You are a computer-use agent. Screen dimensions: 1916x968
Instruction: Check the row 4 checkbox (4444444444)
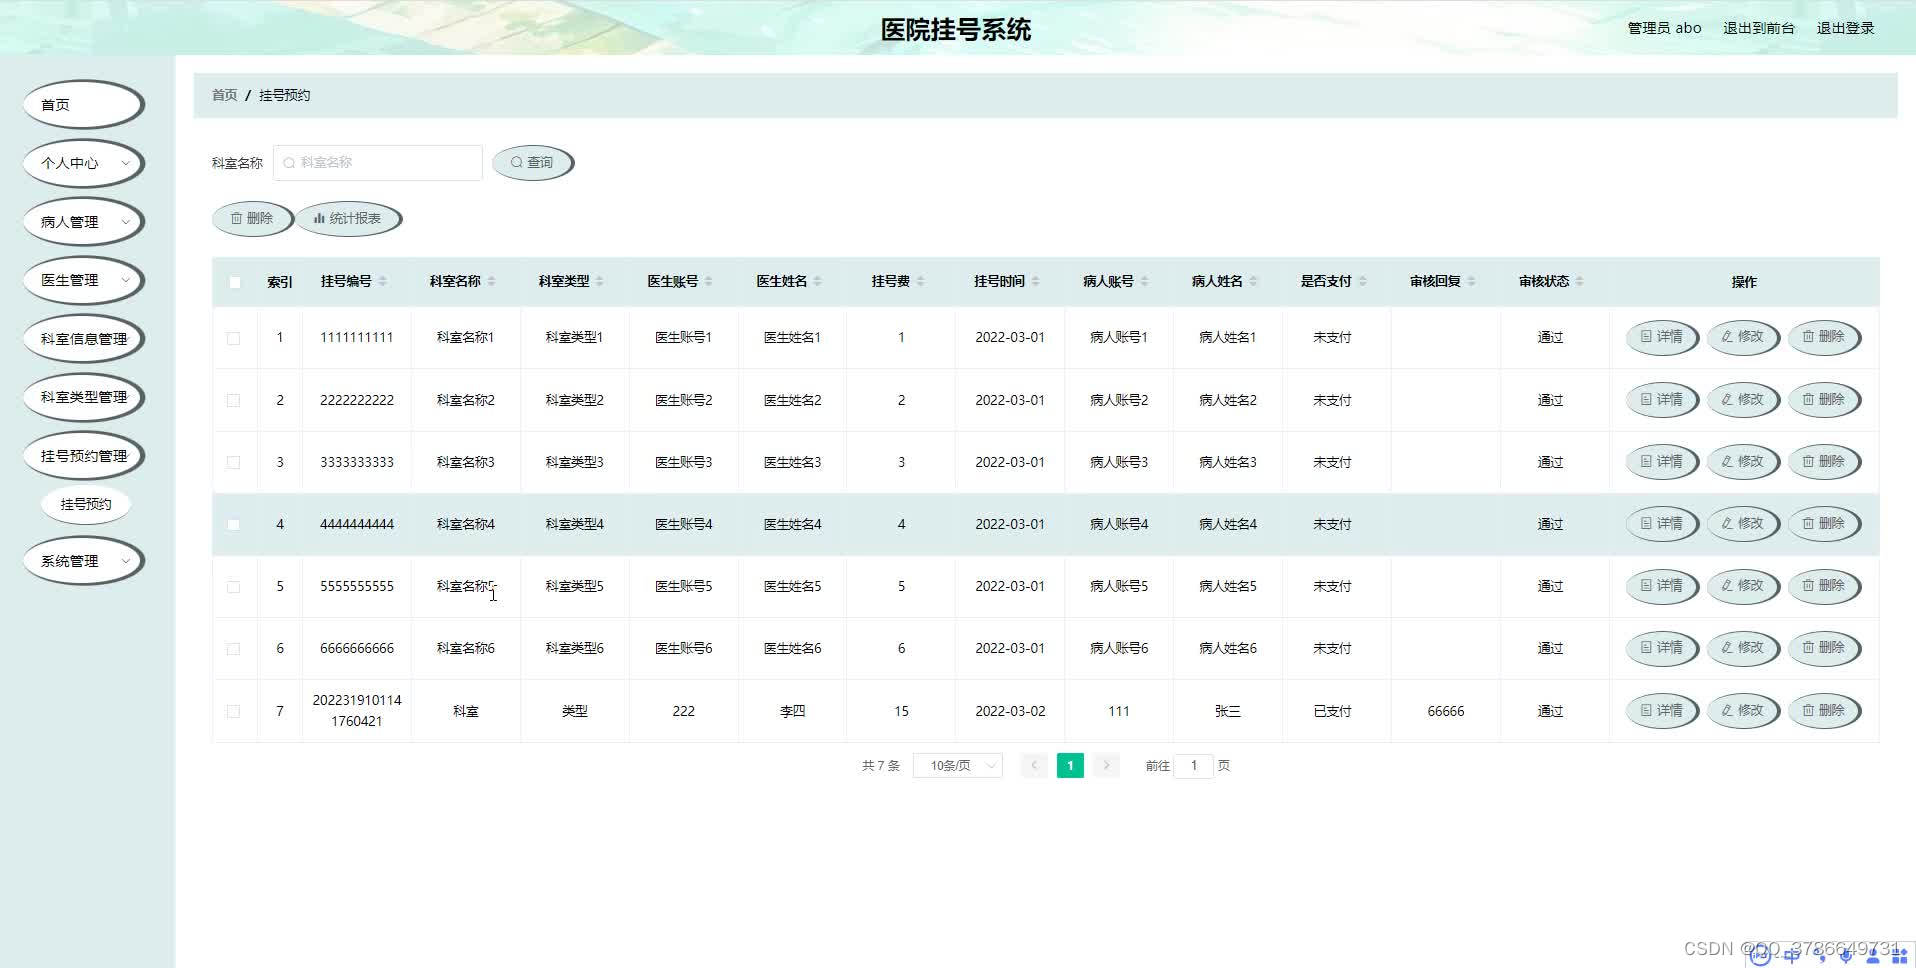point(234,524)
